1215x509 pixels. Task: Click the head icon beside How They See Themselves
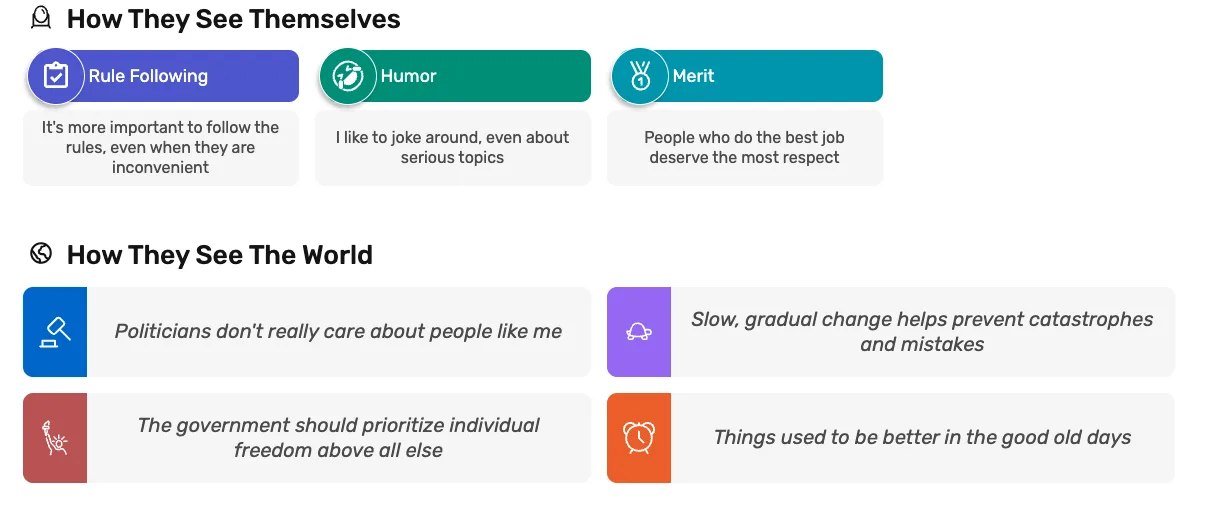(x=41, y=18)
